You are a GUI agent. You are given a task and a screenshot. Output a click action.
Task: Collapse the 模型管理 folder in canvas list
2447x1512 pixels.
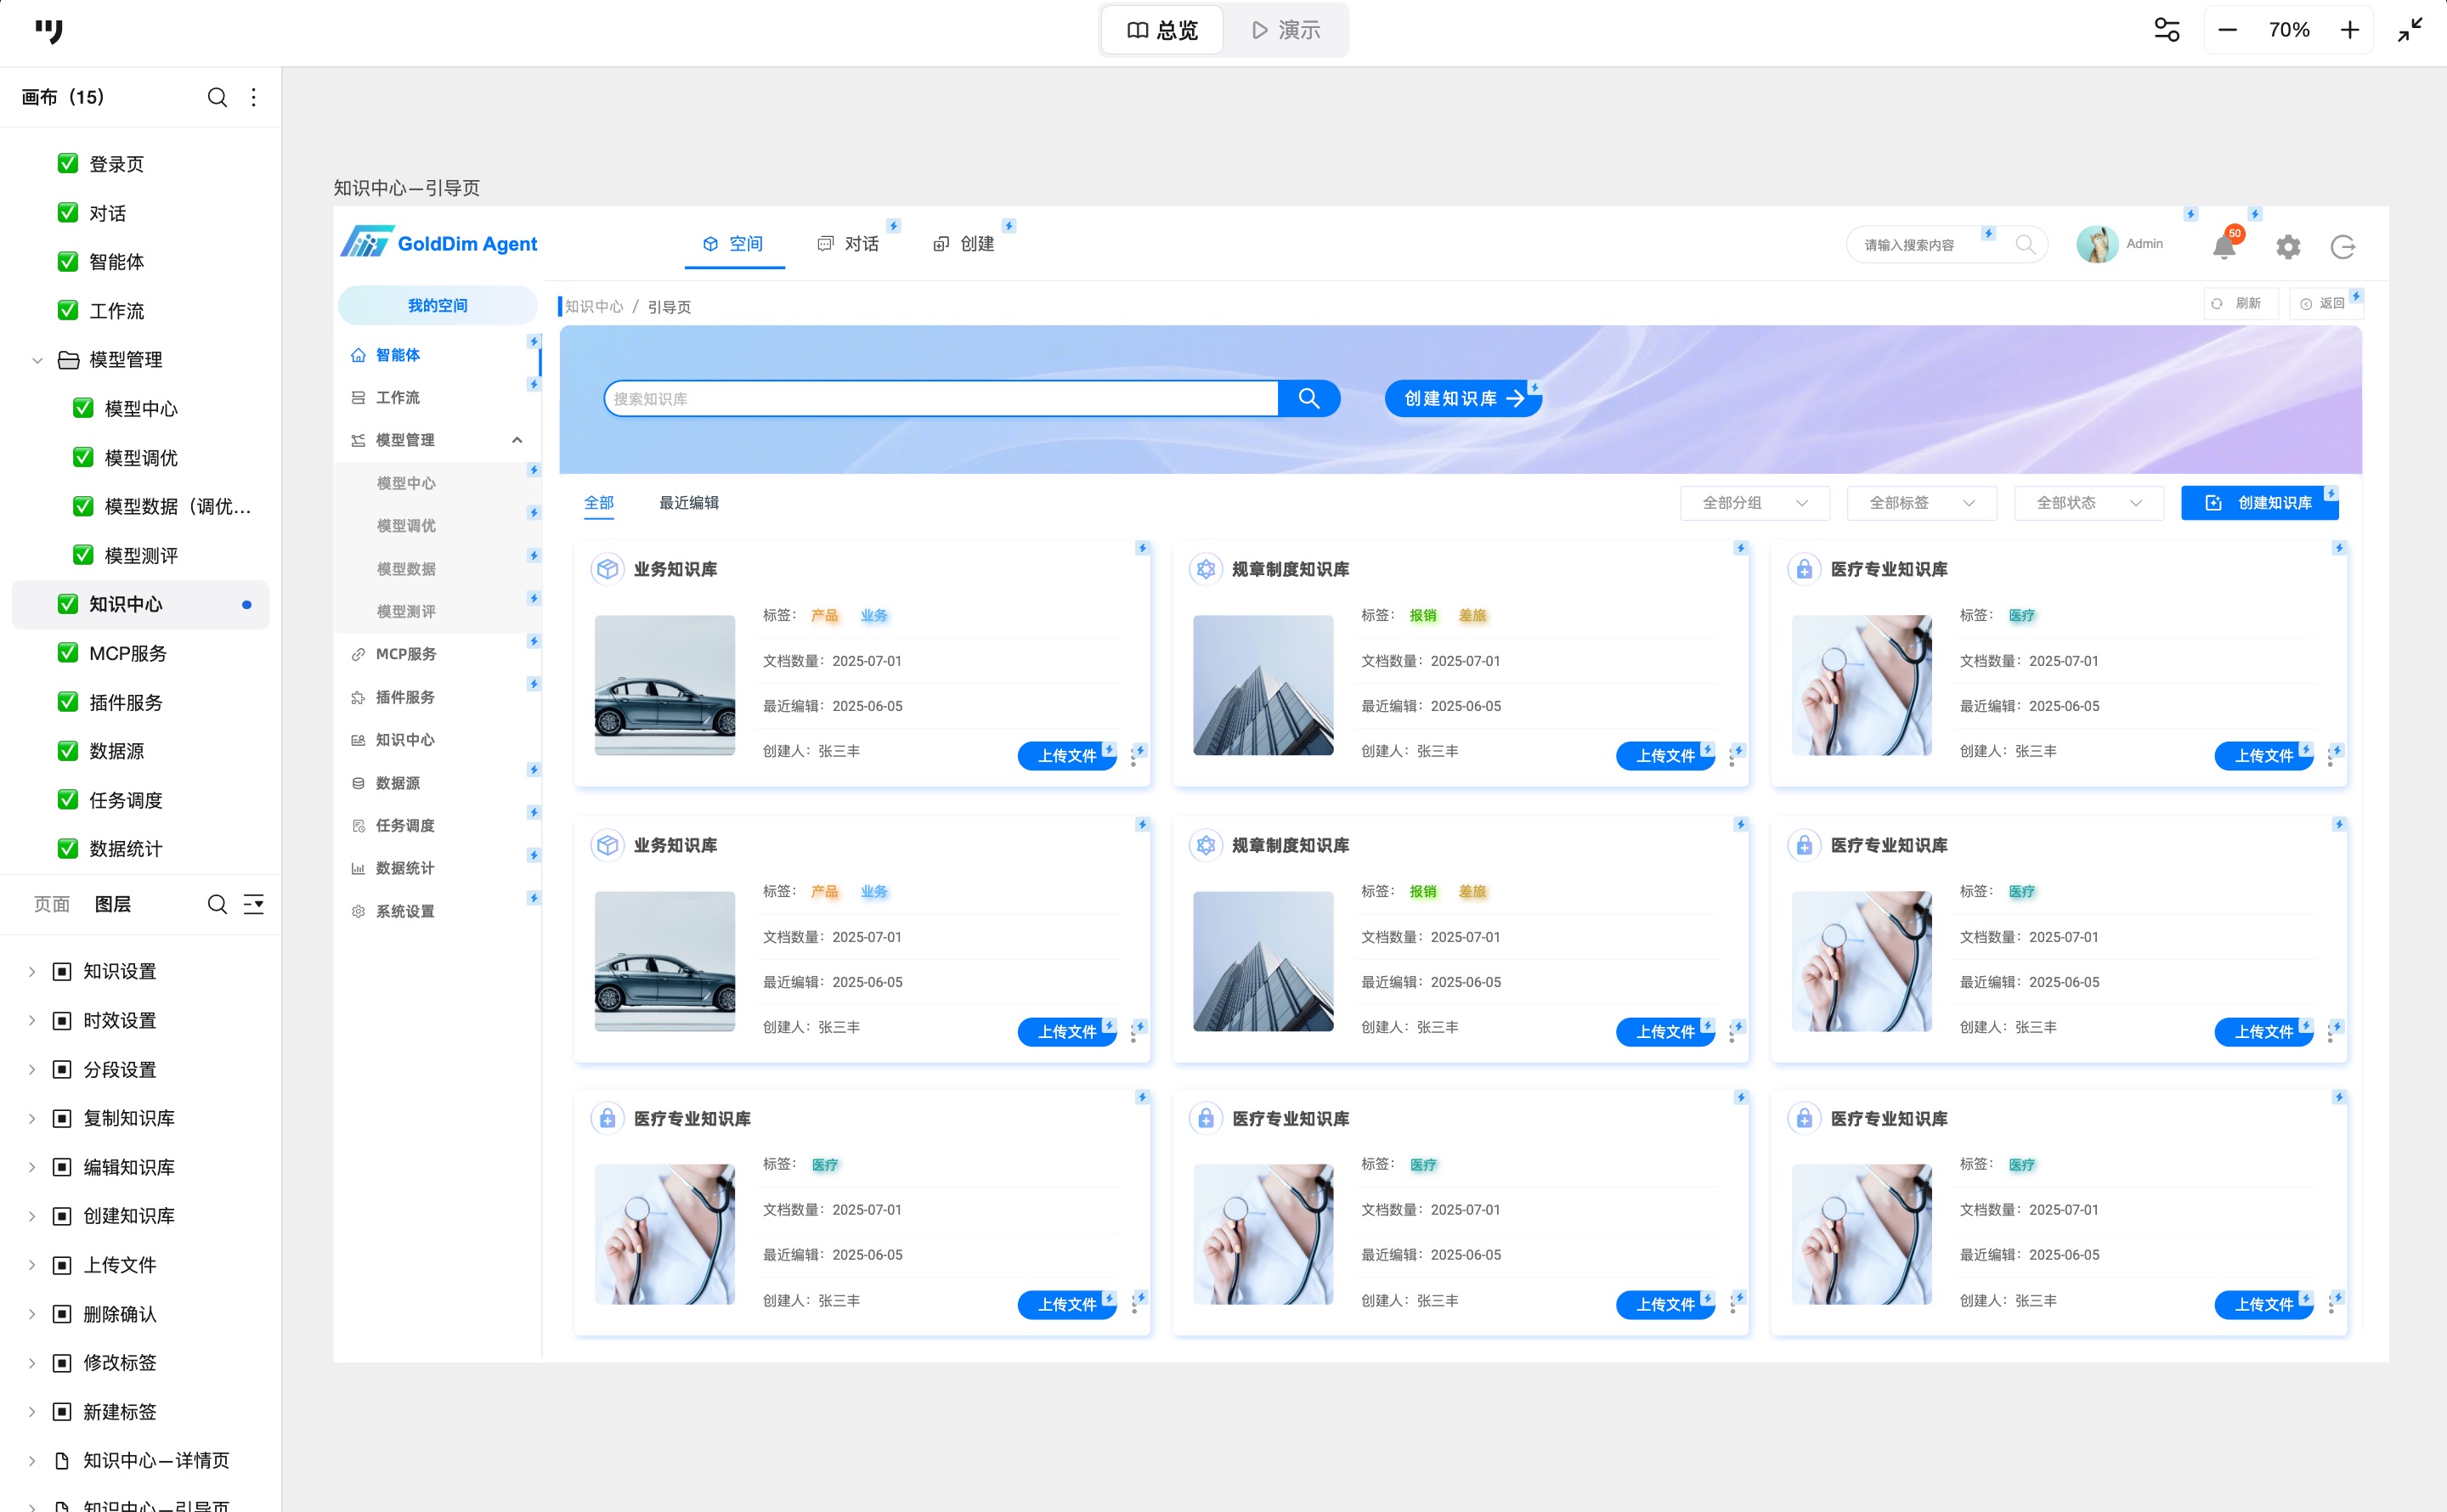pos(37,360)
